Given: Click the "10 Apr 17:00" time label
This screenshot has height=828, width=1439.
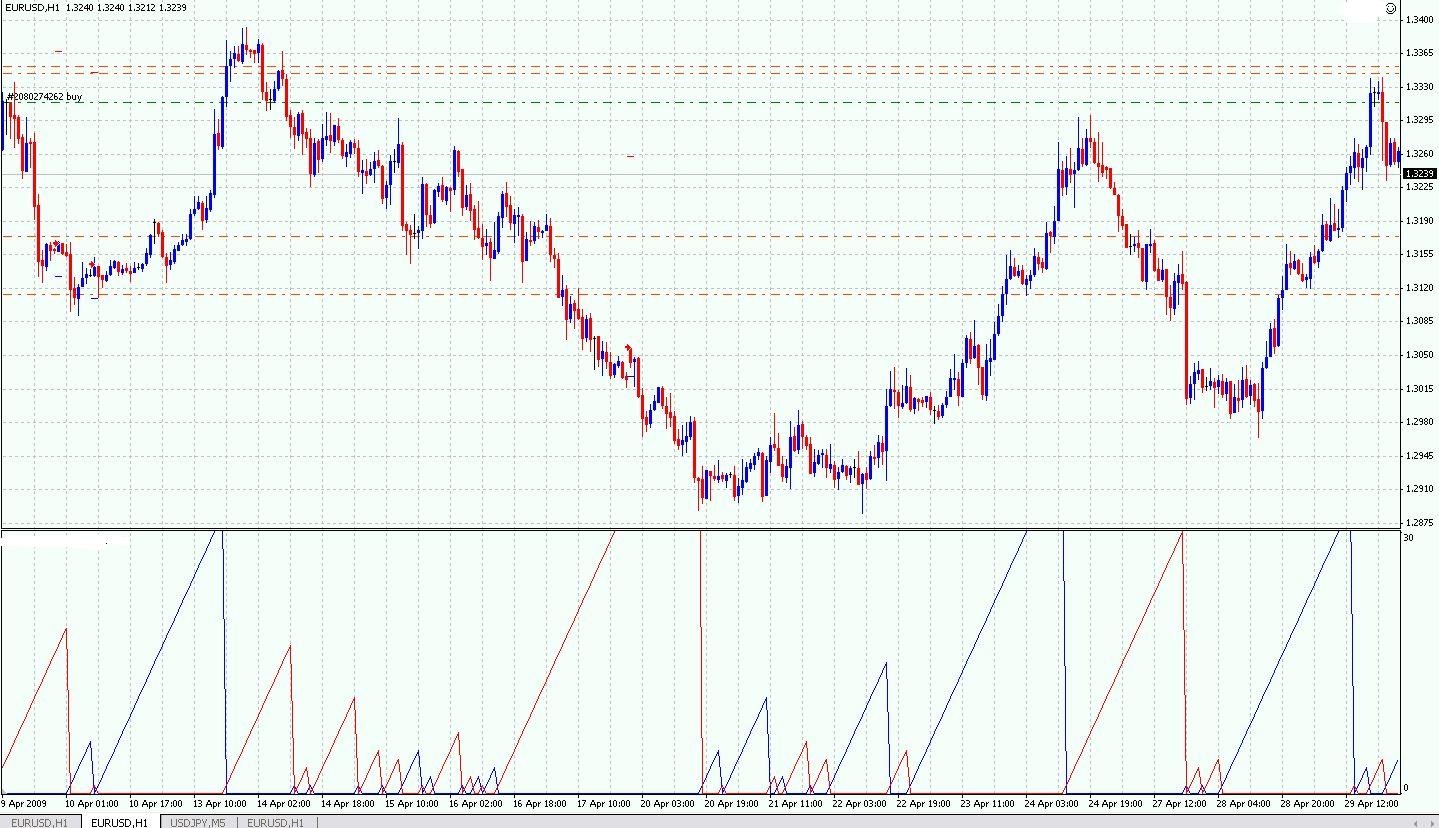Looking at the screenshot, I should (156, 803).
